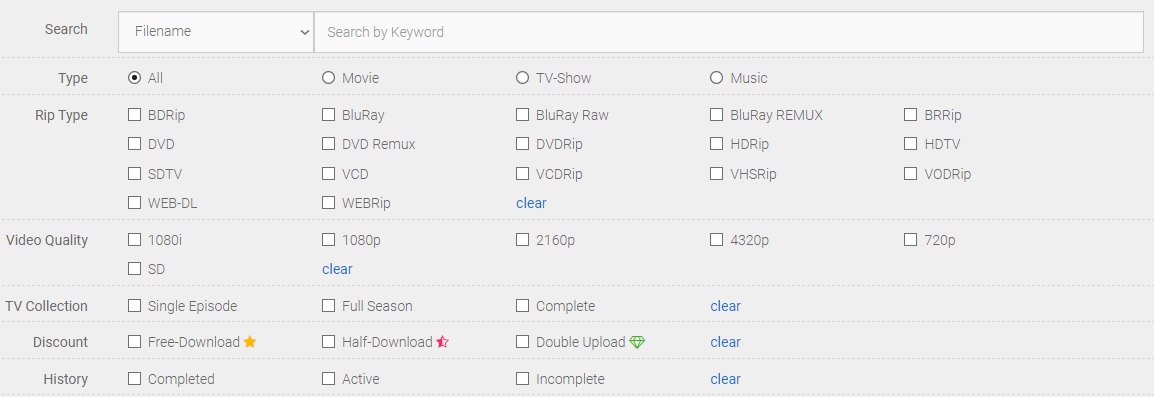Click the pink half-star Half-Download icon
This screenshot has width=1154, height=397.
[442, 342]
